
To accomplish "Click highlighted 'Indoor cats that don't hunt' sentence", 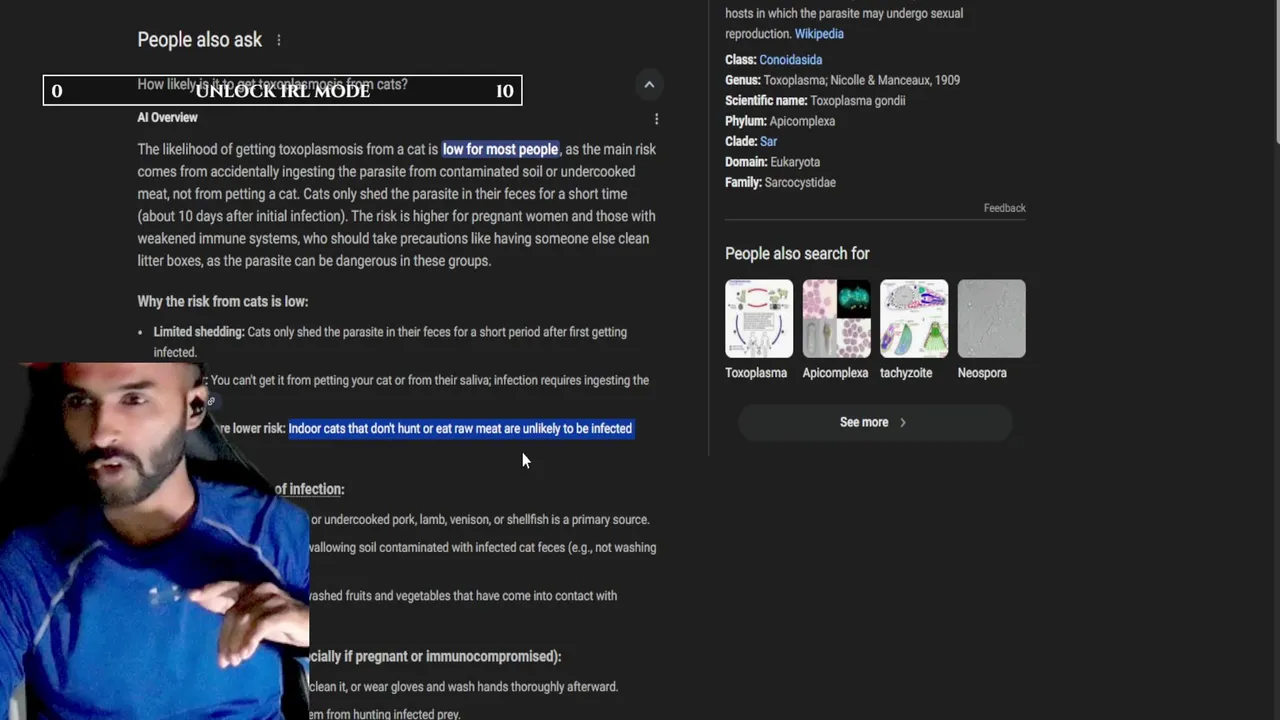I will (x=460, y=428).
